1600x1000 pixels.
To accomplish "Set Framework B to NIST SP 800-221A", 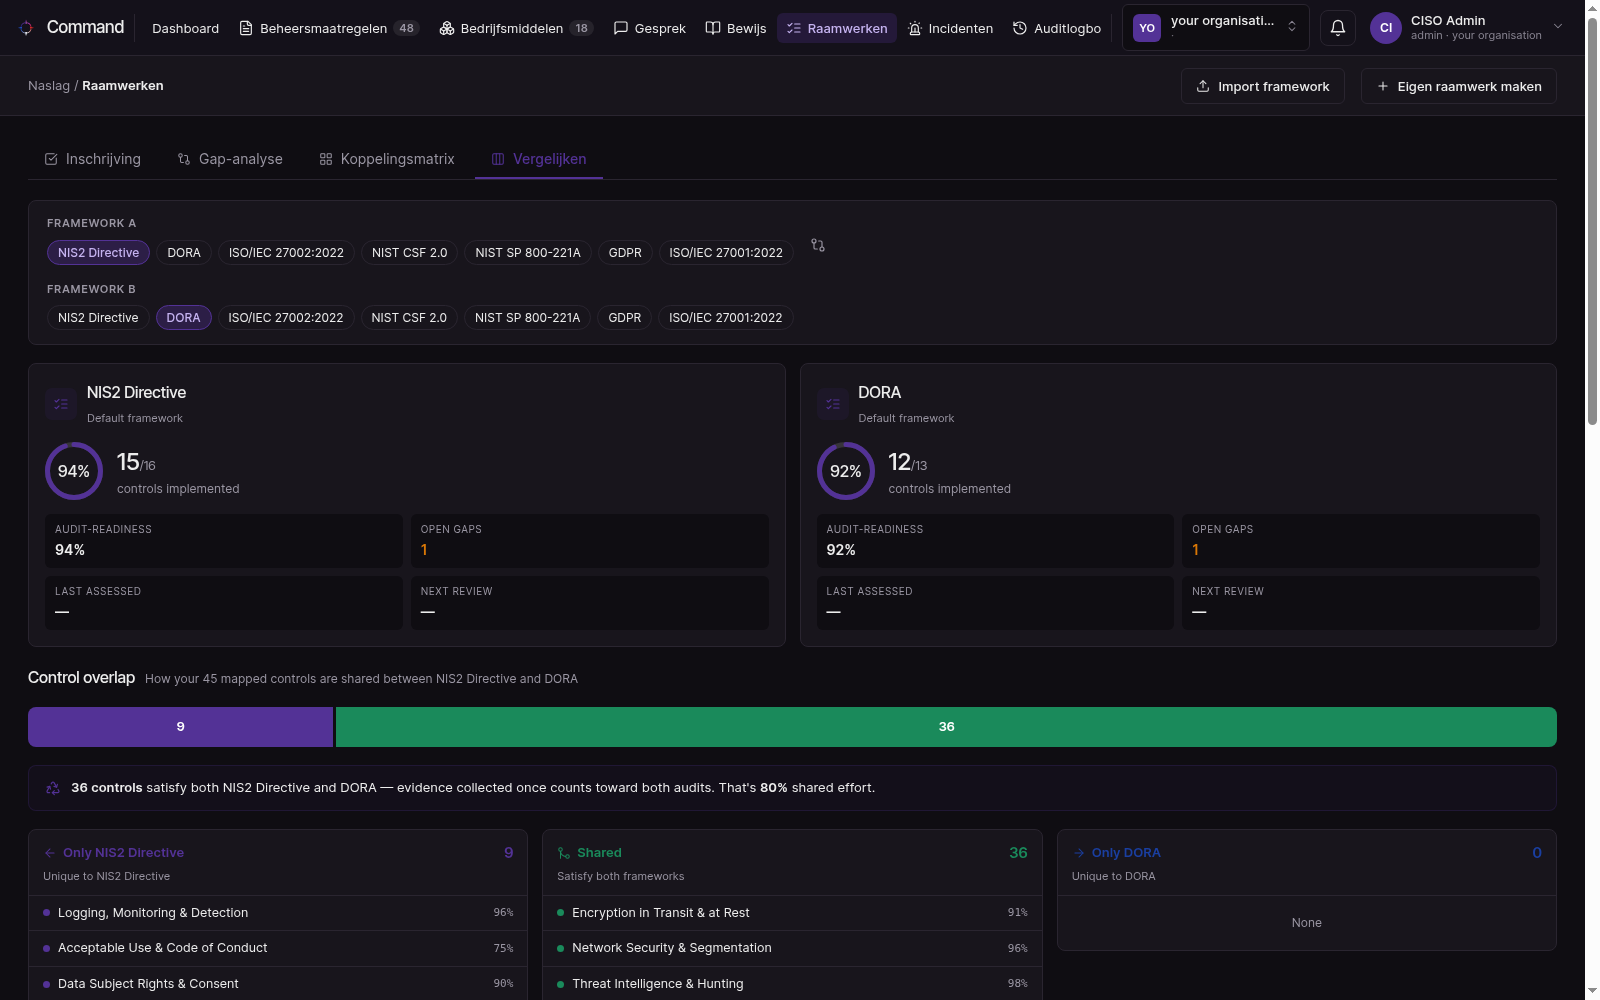I will point(528,318).
